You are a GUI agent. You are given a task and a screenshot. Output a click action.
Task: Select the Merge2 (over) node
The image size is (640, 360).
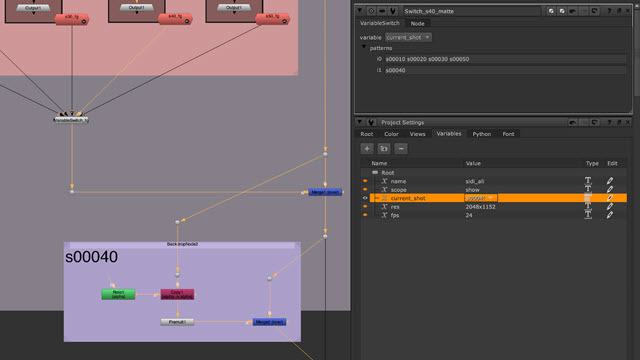point(269,322)
